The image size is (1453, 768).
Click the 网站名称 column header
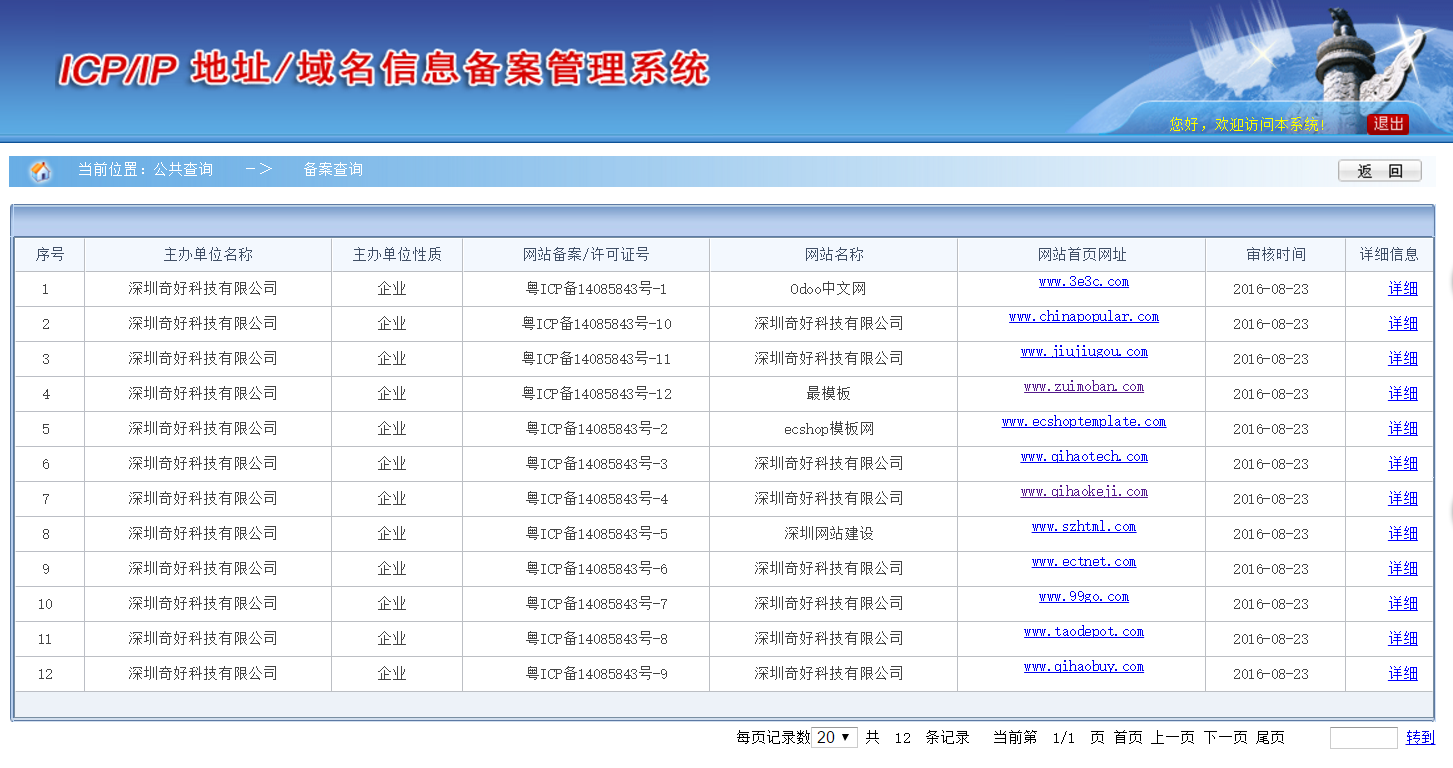[834, 255]
